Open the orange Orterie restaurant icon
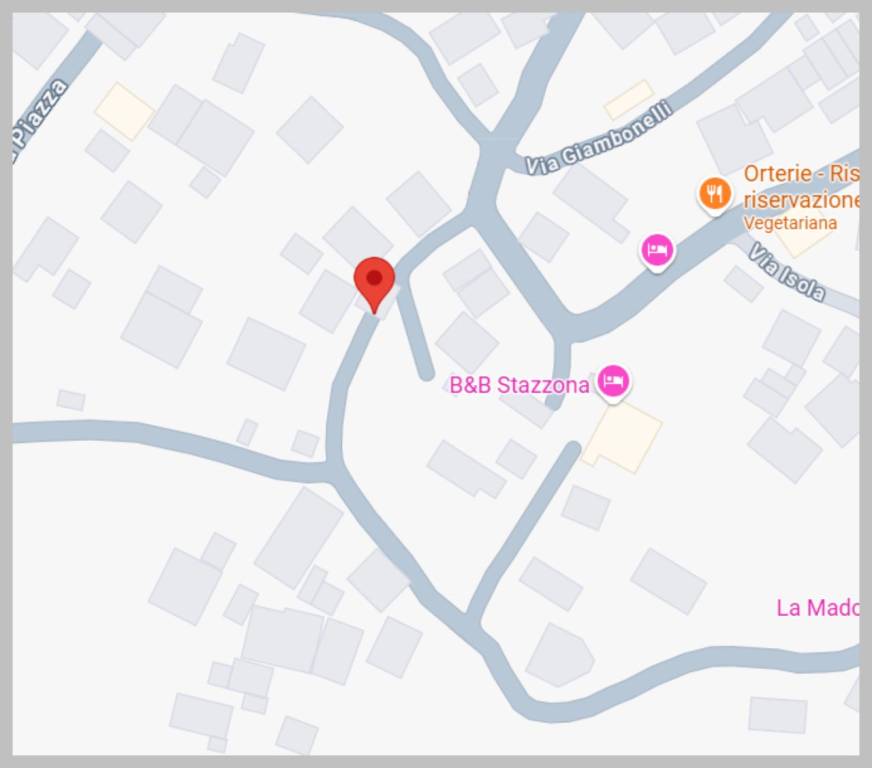 coord(715,195)
